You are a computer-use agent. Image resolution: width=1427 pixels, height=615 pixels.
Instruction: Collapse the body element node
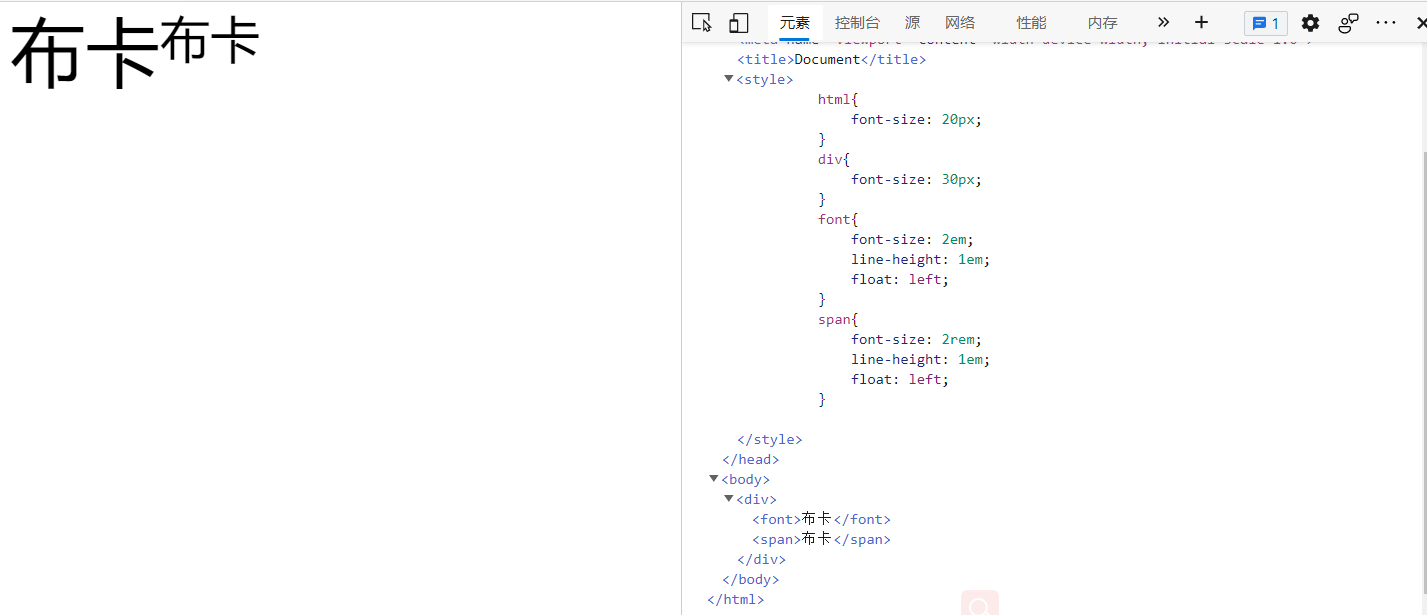[713, 479]
